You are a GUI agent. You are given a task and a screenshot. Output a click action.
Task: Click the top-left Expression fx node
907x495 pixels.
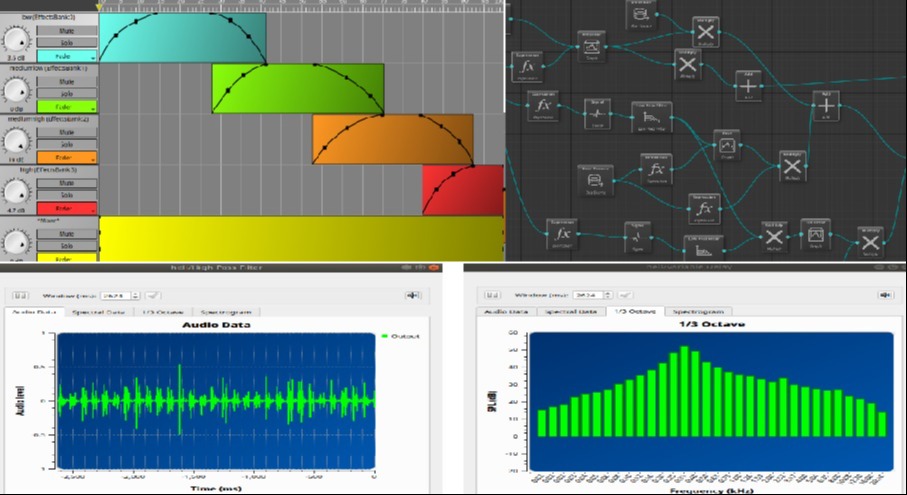pyautogui.click(x=527, y=67)
